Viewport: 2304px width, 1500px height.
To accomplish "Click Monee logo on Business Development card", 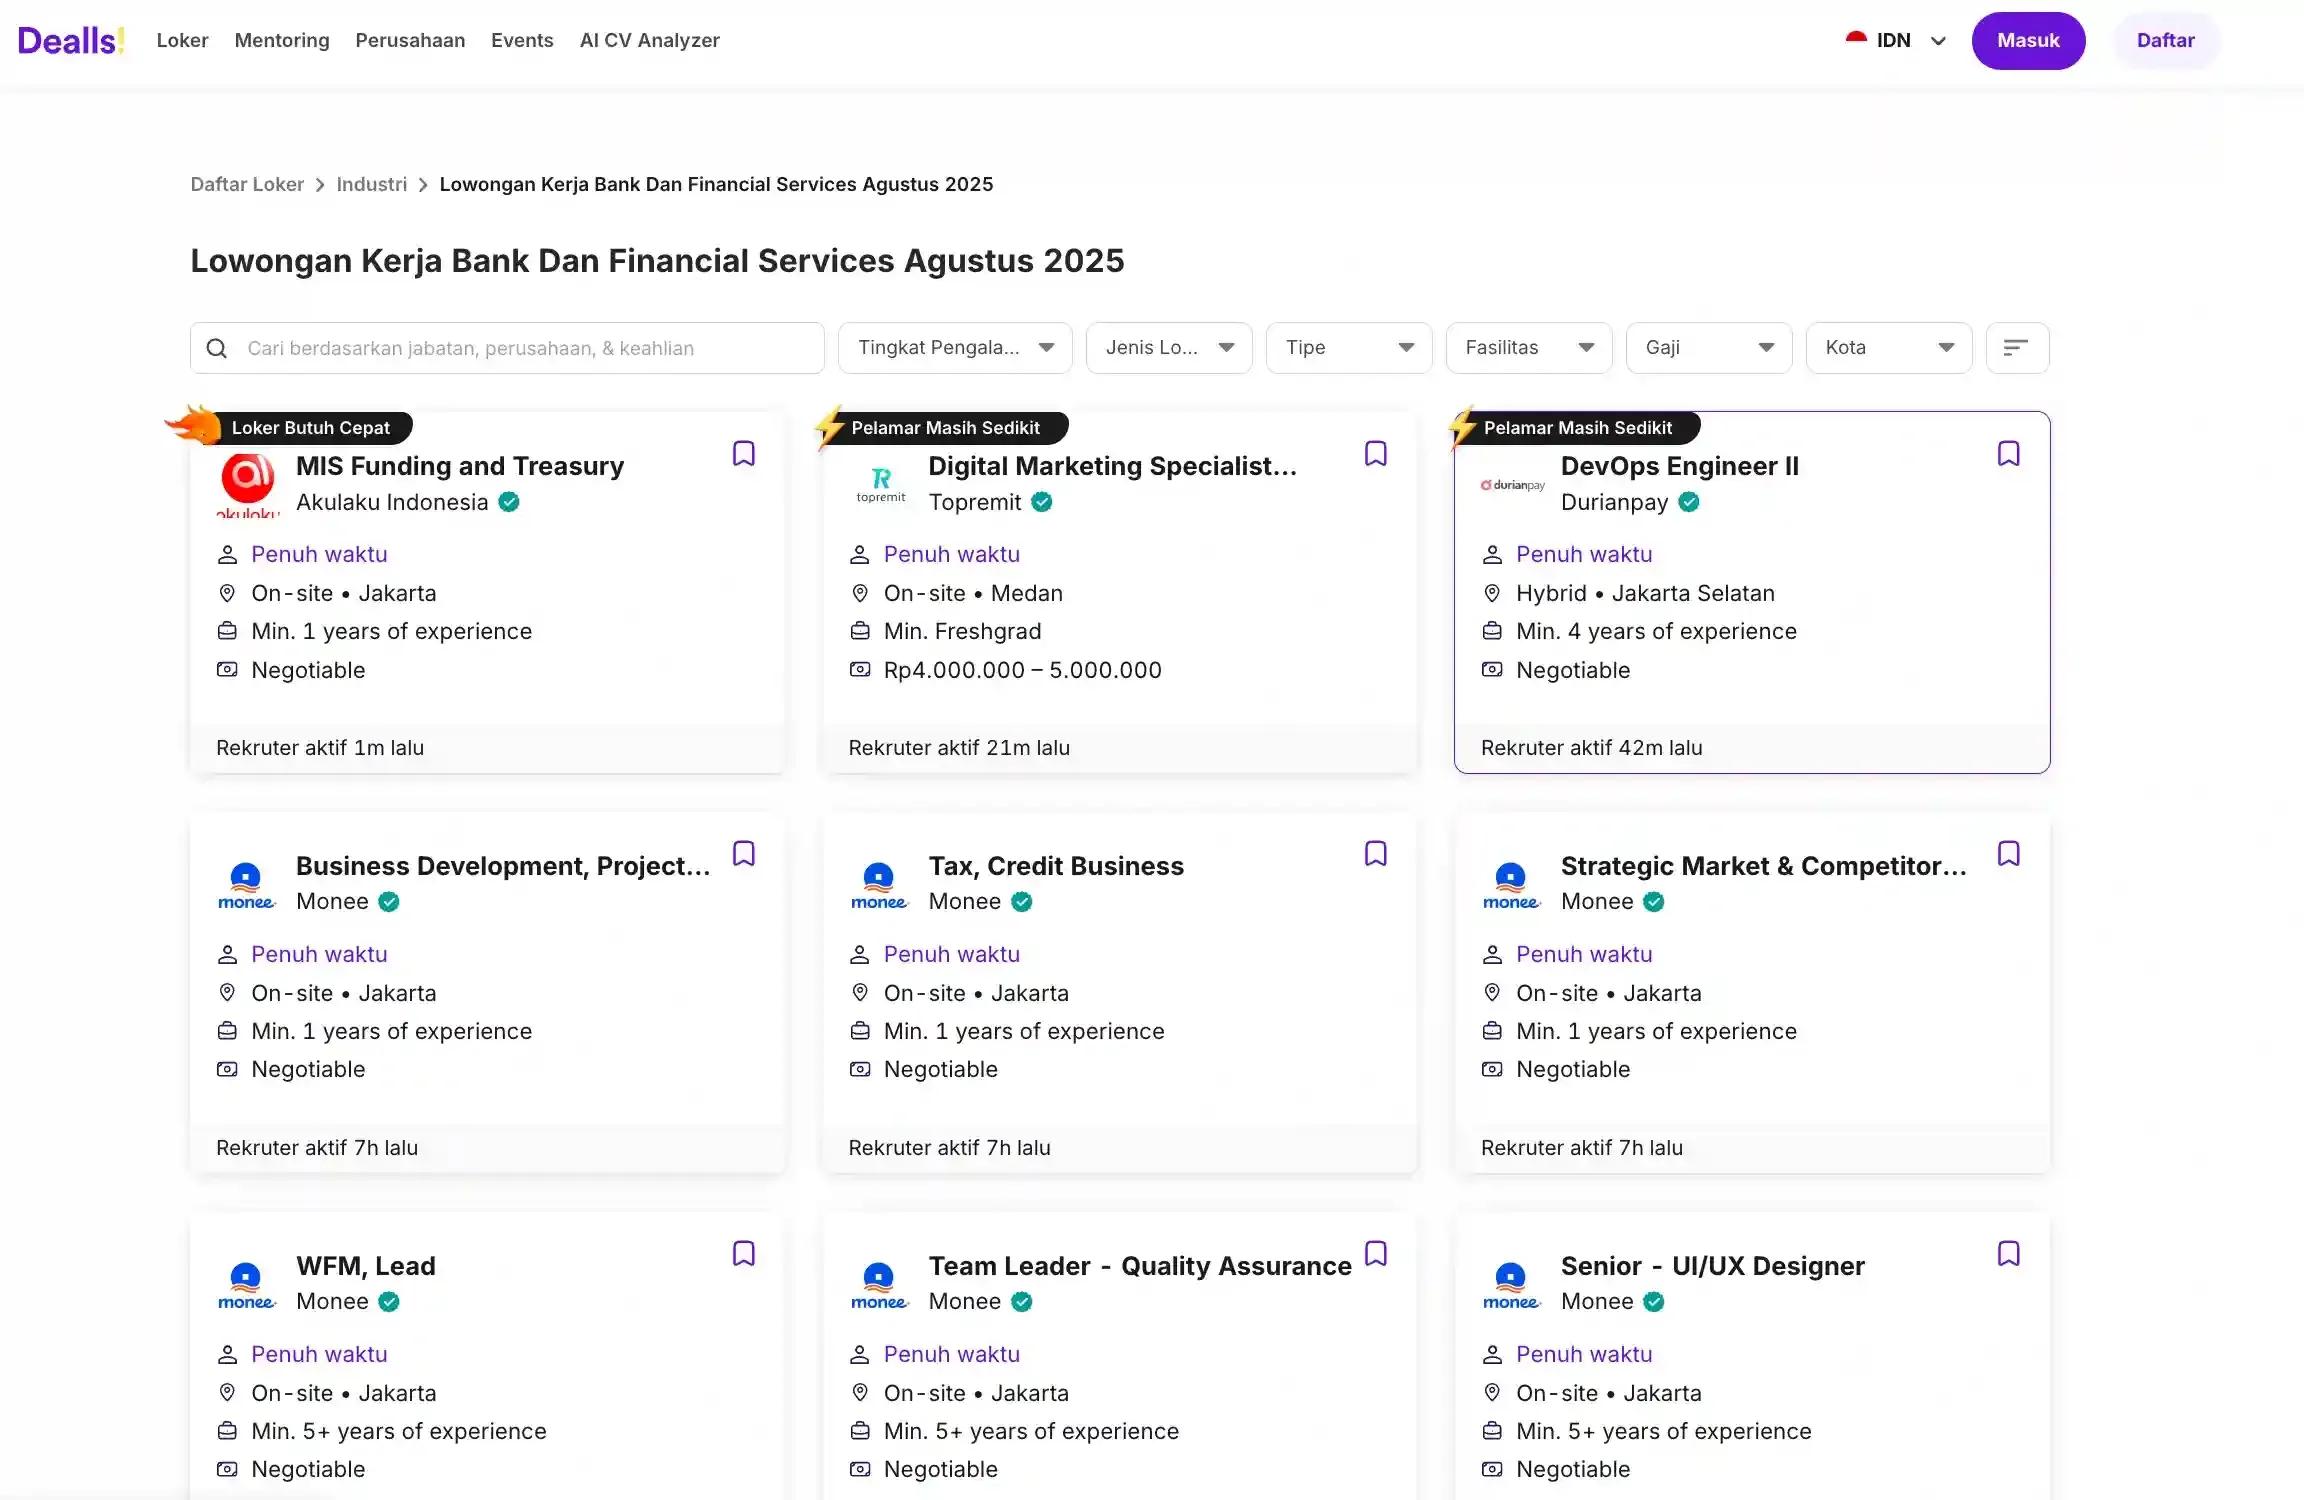I will click(247, 884).
